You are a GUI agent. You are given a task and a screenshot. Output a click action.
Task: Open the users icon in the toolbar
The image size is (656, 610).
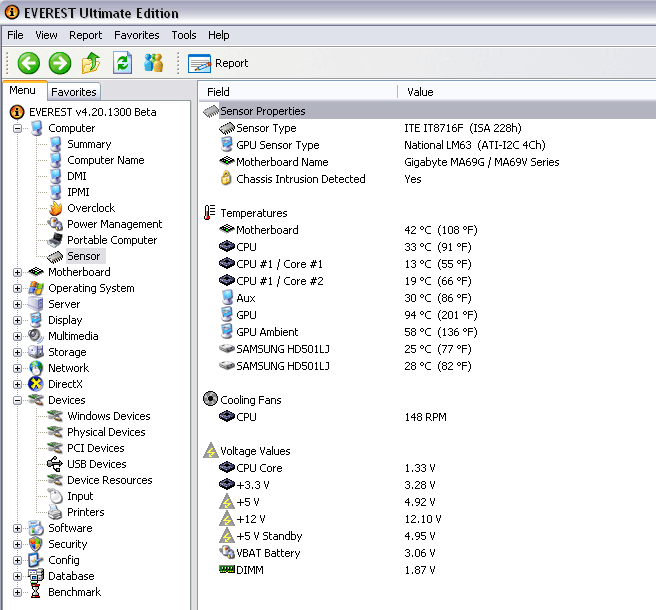pos(153,63)
